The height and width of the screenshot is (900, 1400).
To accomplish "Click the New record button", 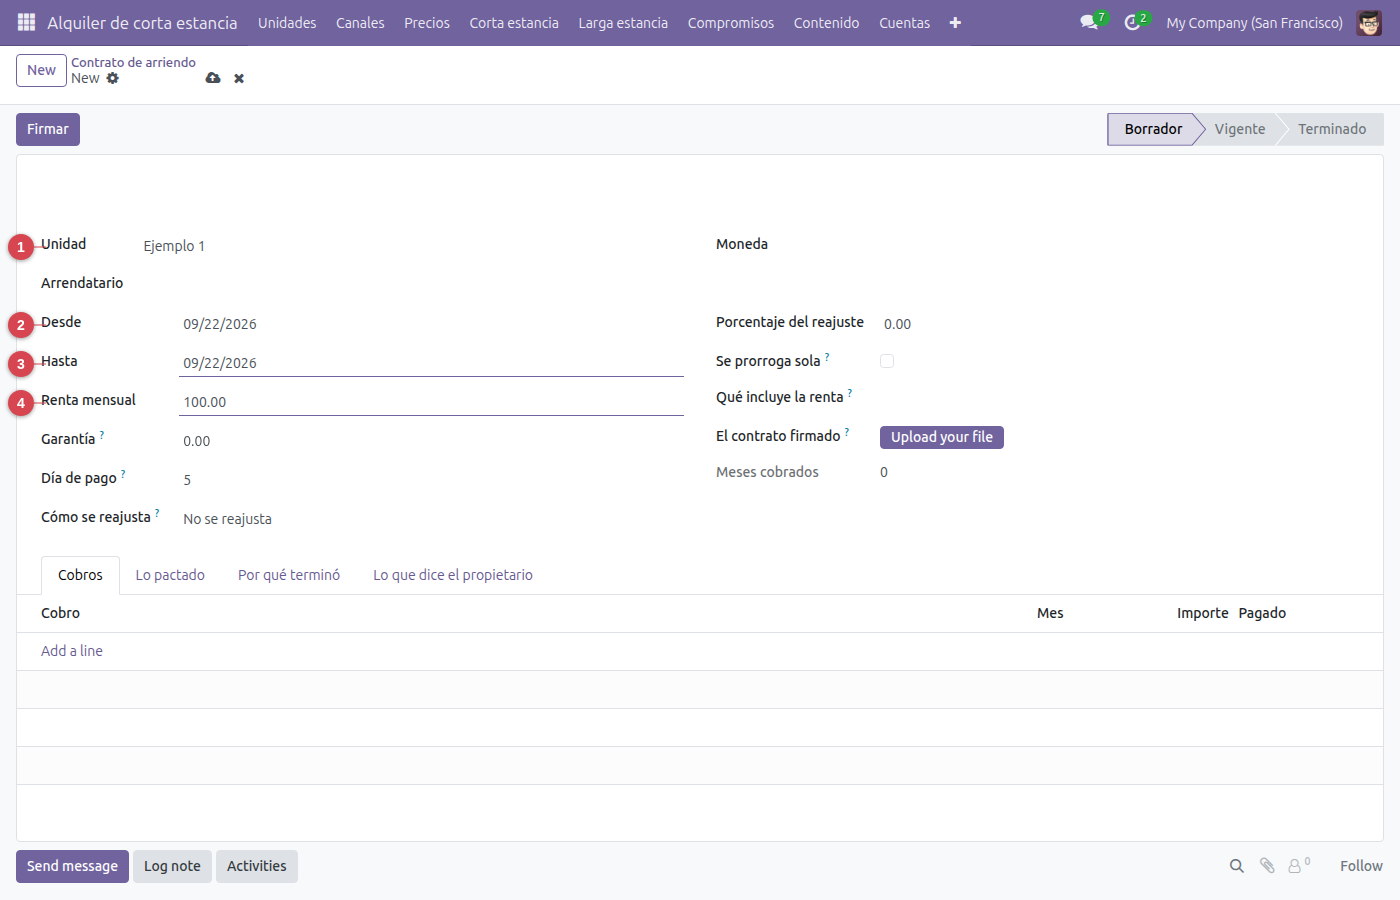I will tap(41, 70).
